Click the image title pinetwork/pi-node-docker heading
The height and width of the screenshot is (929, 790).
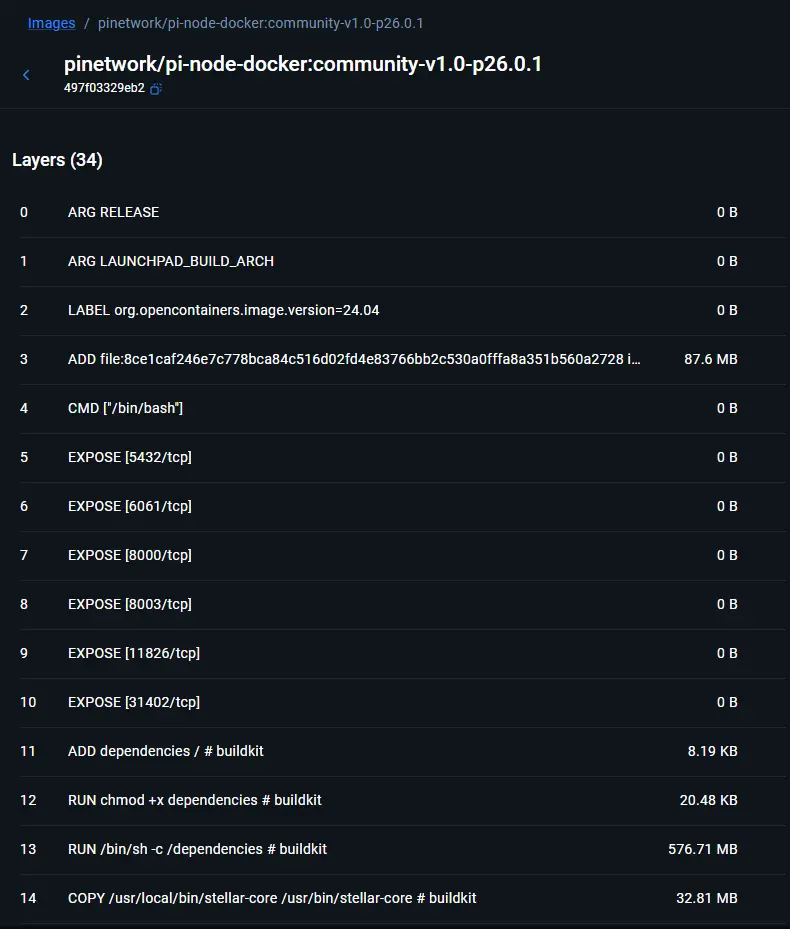(303, 64)
